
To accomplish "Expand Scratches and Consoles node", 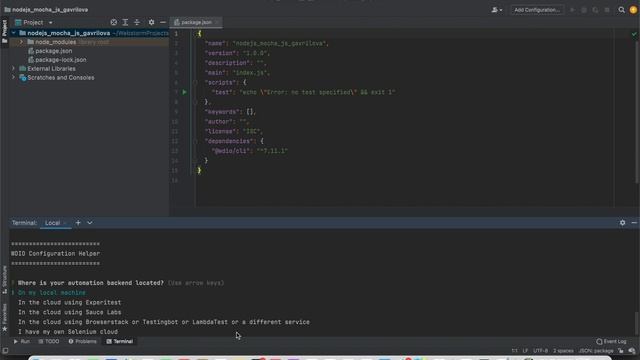I will [13, 78].
